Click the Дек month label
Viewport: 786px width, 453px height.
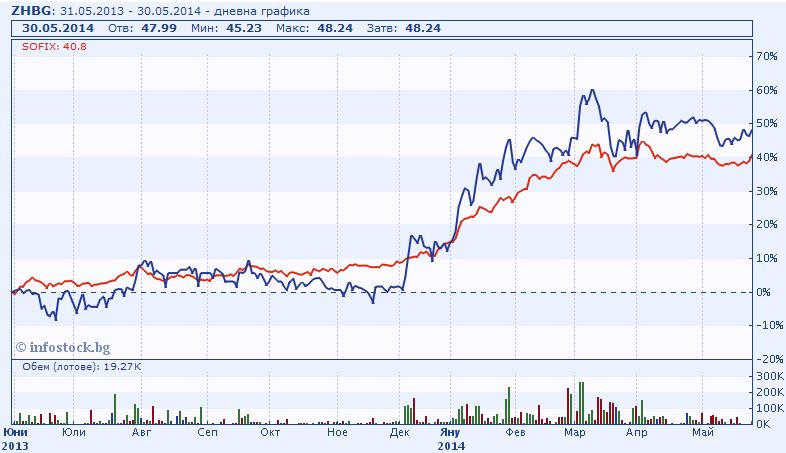[x=400, y=432]
